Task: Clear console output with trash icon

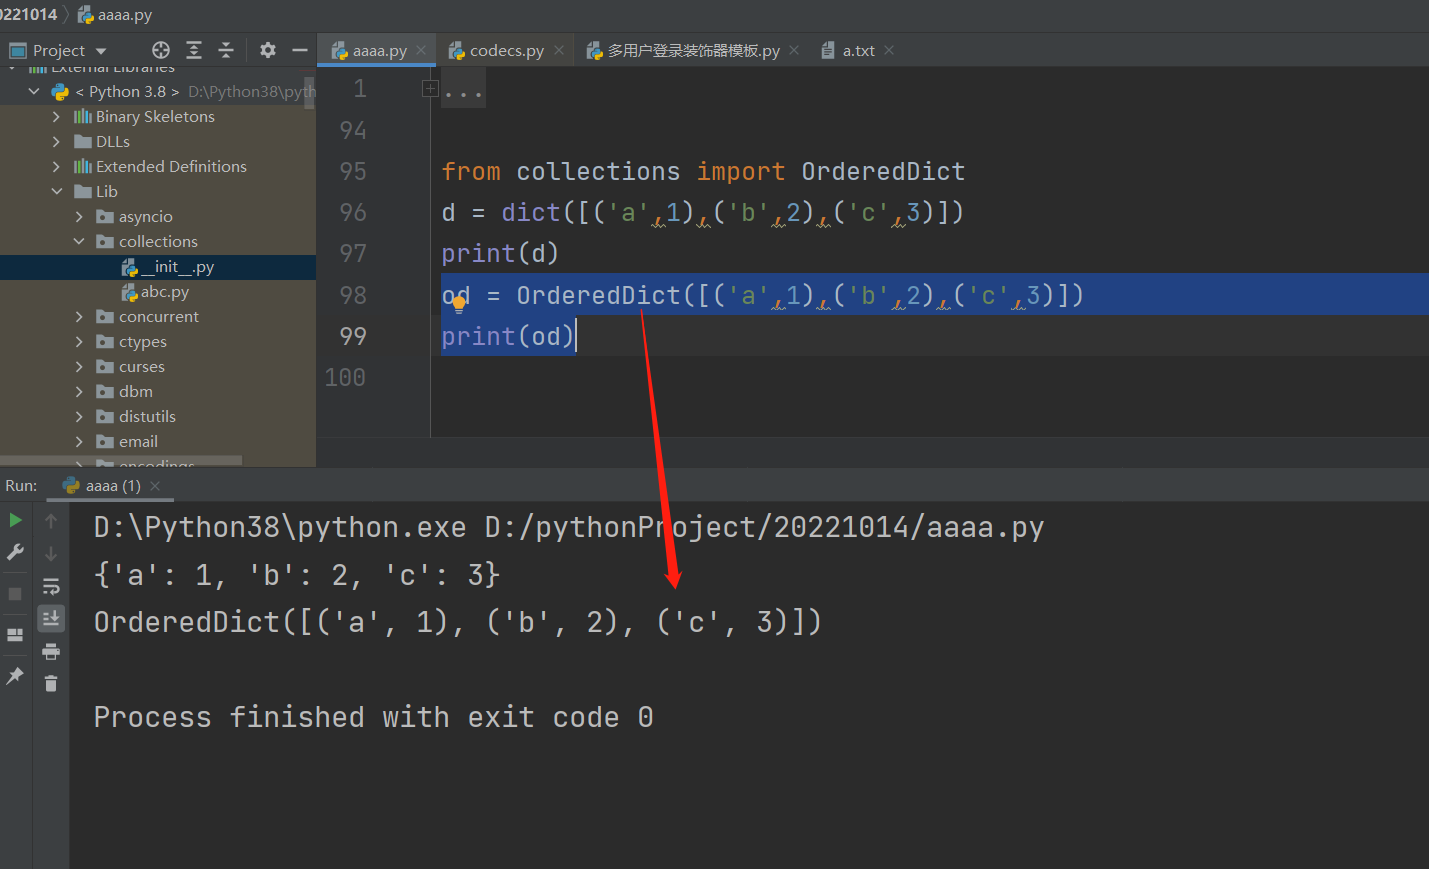Action: [51, 684]
